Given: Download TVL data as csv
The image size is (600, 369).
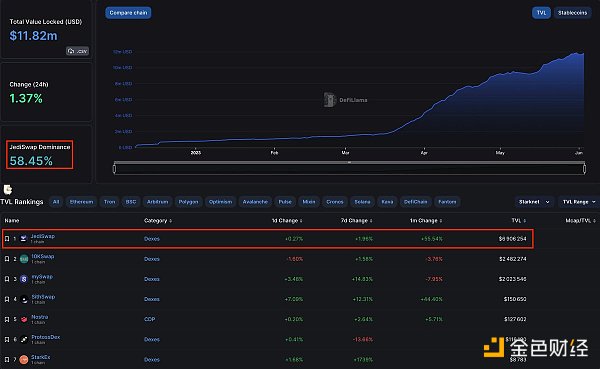Looking at the screenshot, I should (x=77, y=51).
